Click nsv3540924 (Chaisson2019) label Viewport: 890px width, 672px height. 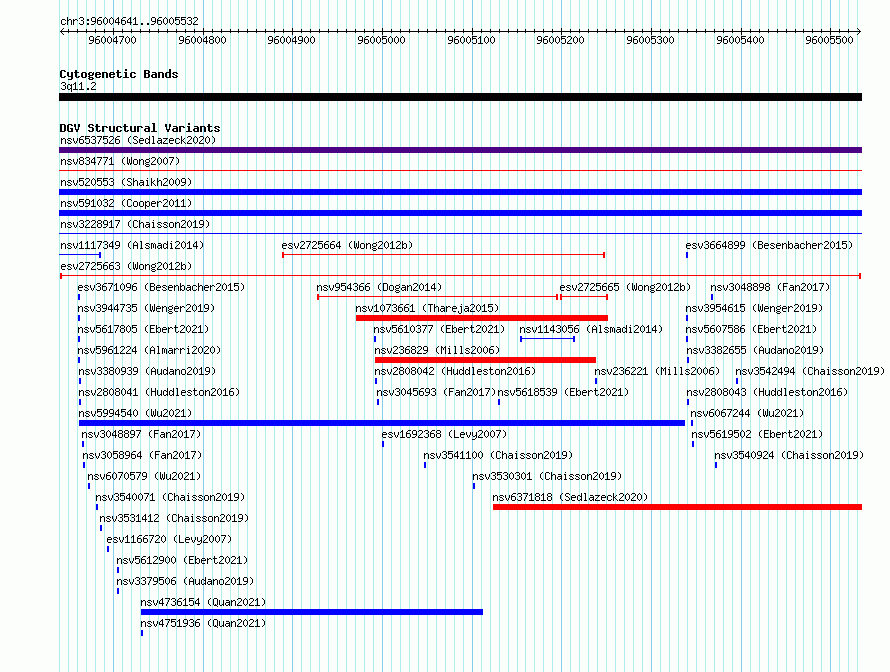790,455
